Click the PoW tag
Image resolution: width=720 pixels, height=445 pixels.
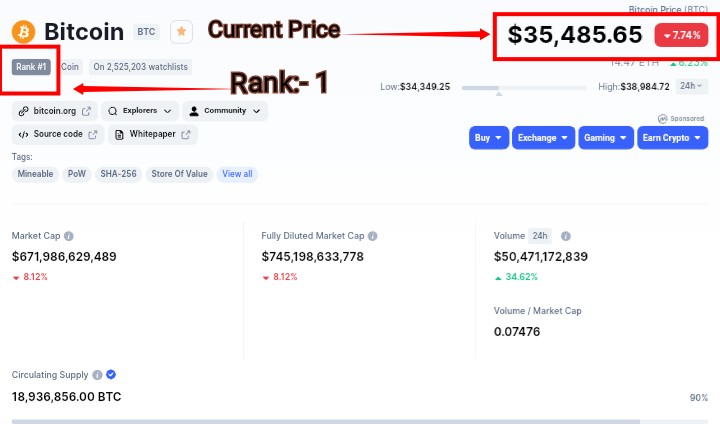77,174
